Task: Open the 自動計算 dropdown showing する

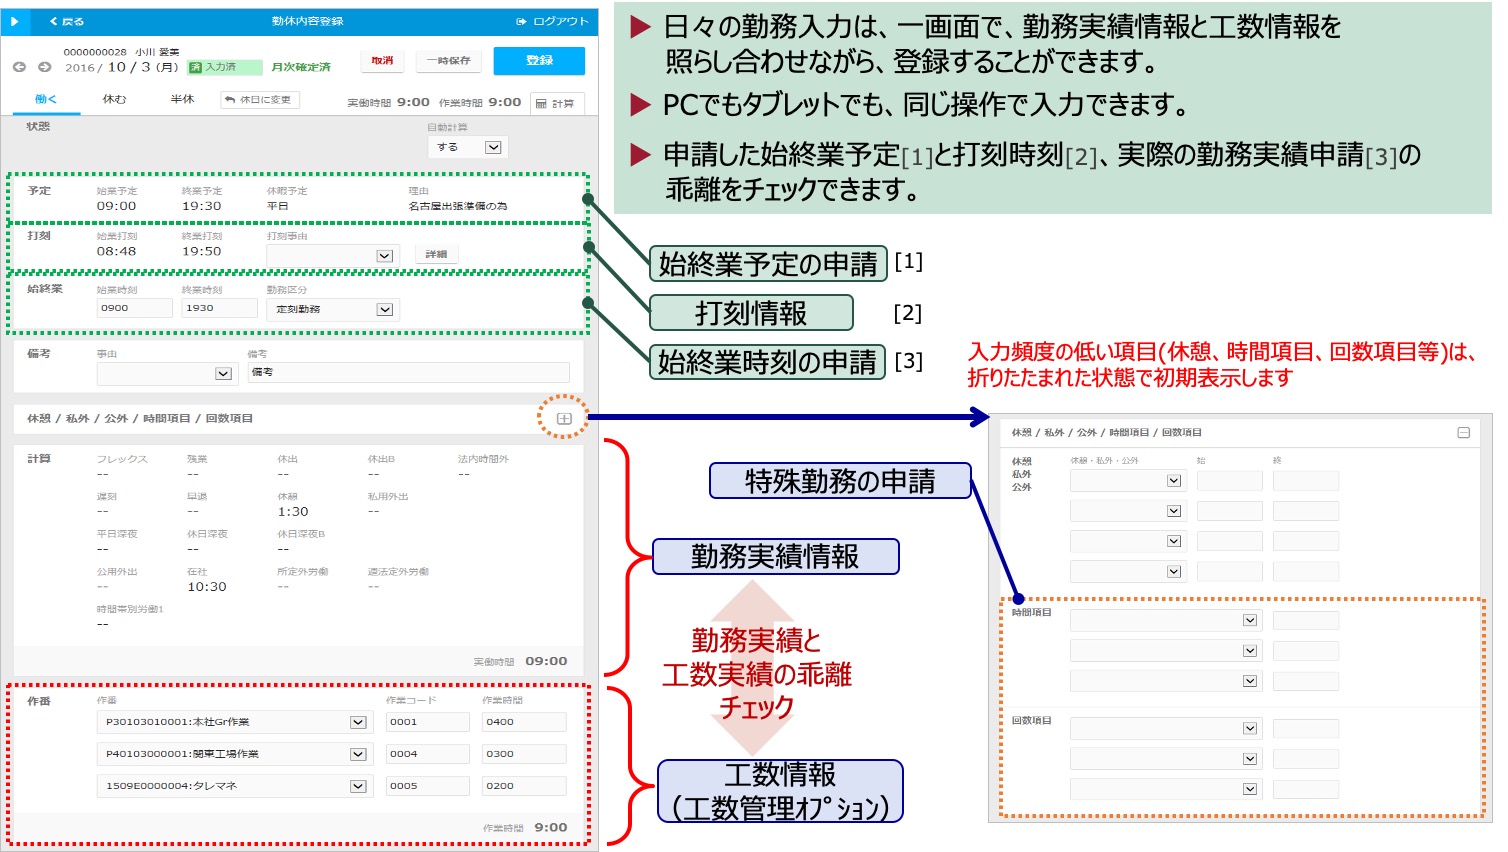Action: pos(467,147)
